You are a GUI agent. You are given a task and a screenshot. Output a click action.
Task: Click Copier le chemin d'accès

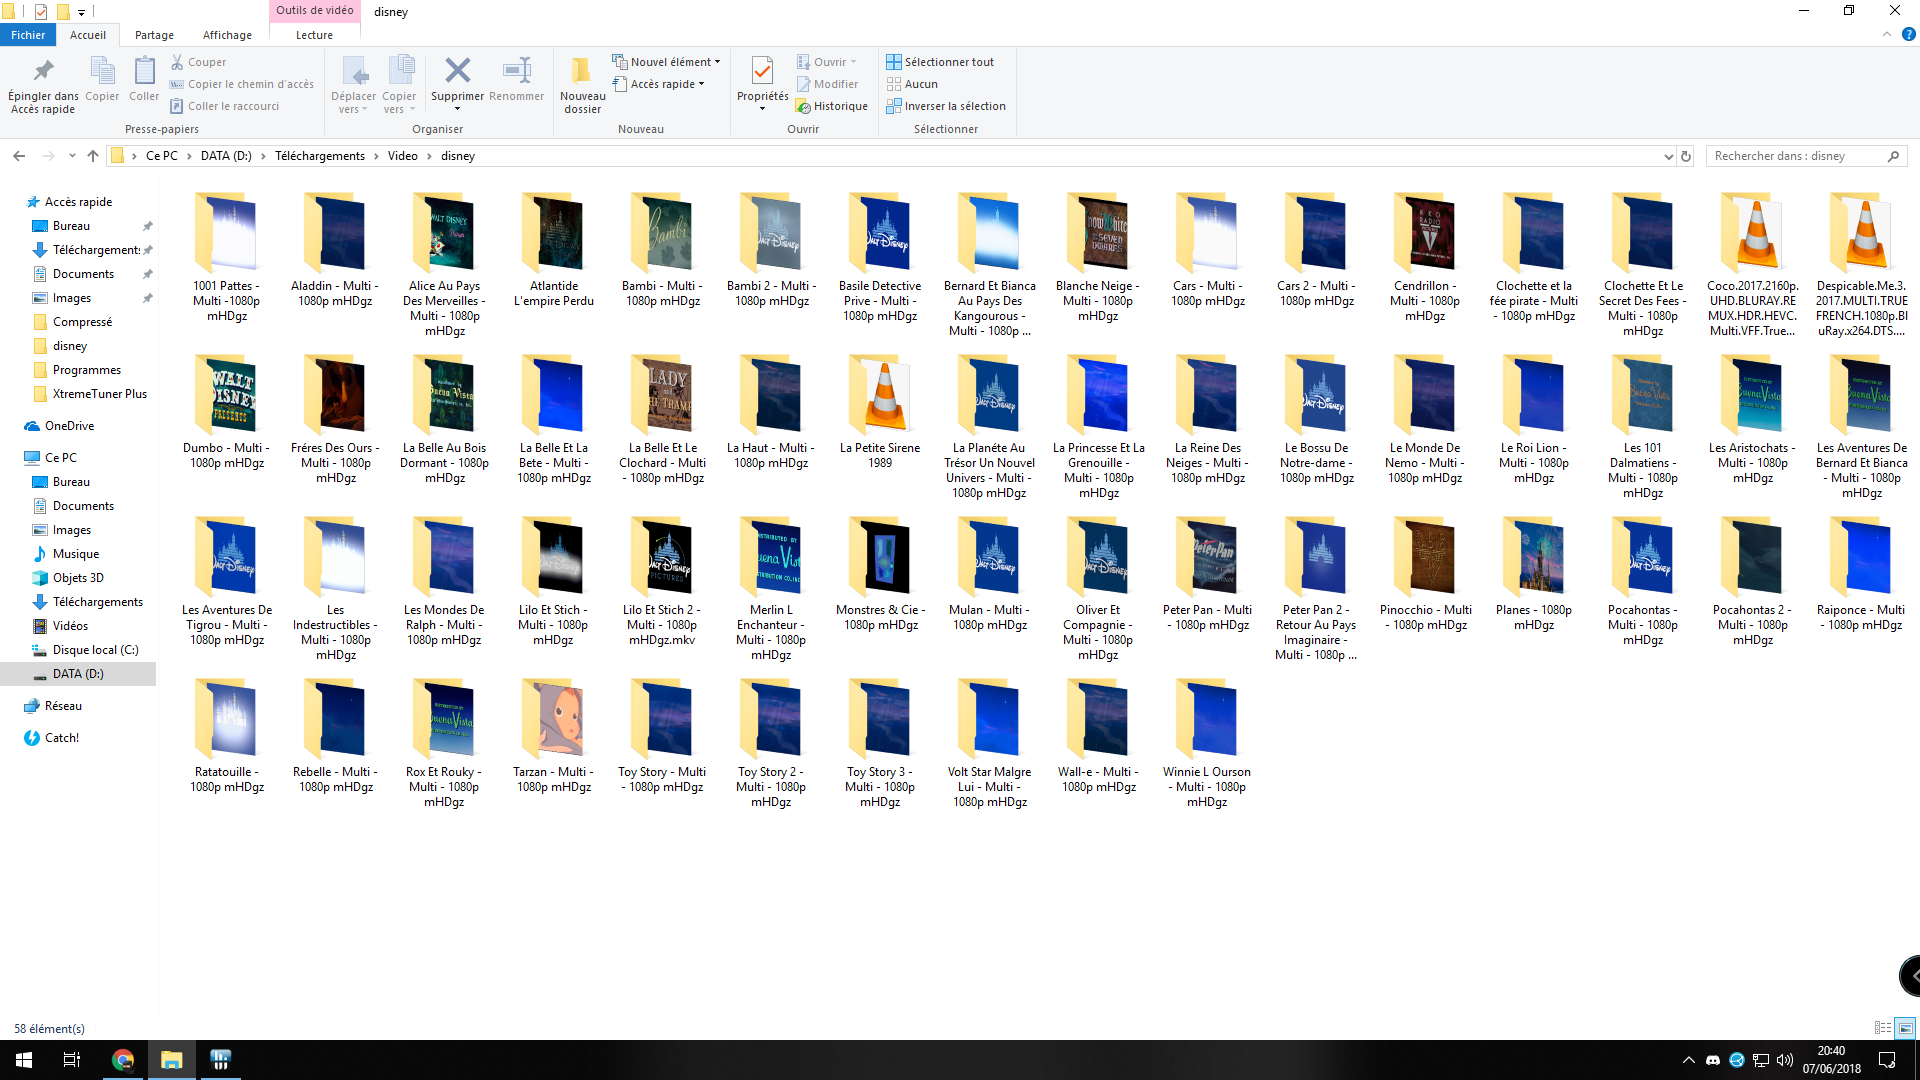pyautogui.click(x=241, y=84)
